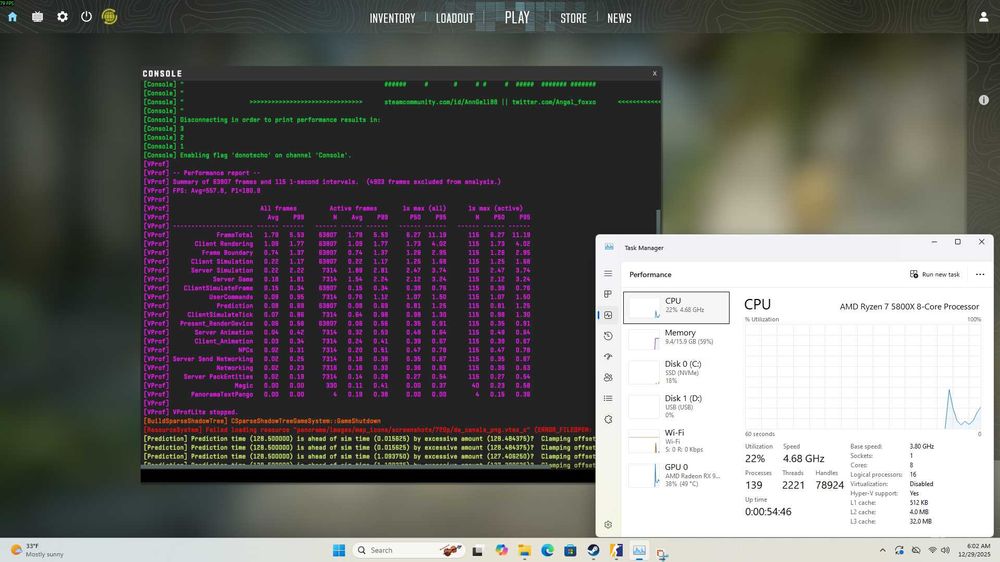The height and width of the screenshot is (562, 1000).
Task: Open Startup apps icon in Task Manager
Action: click(x=608, y=357)
